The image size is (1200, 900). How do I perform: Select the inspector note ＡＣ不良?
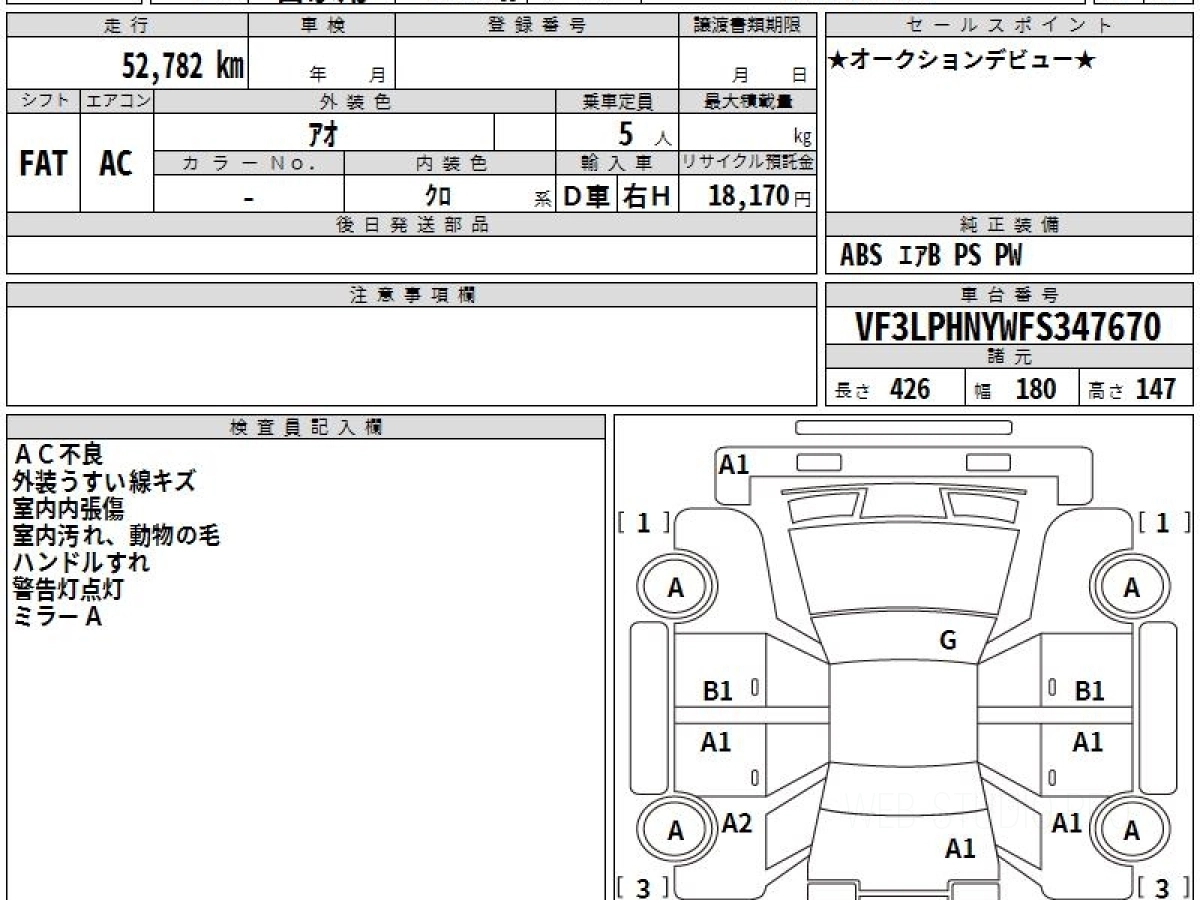(58, 455)
